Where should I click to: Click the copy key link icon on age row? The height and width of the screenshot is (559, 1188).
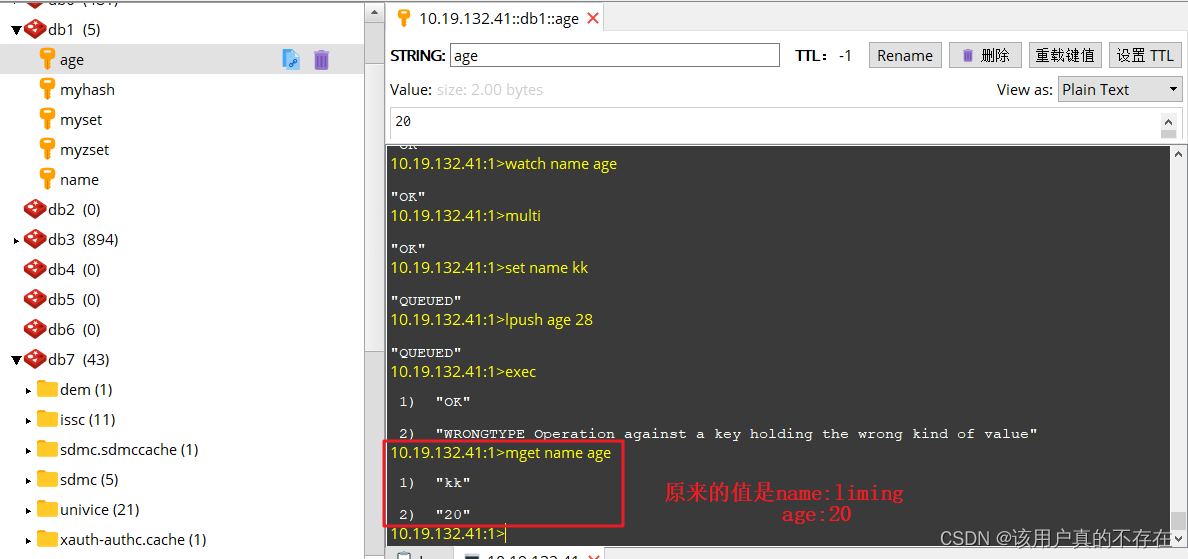tap(292, 59)
